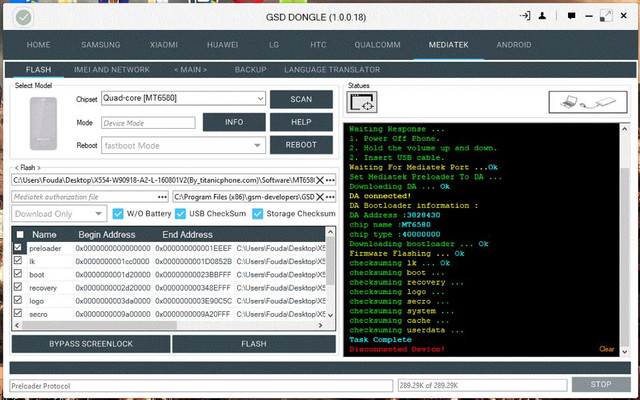Switch to the ANDROID tab
Image resolution: width=640 pixels, height=400 pixels.
click(514, 45)
